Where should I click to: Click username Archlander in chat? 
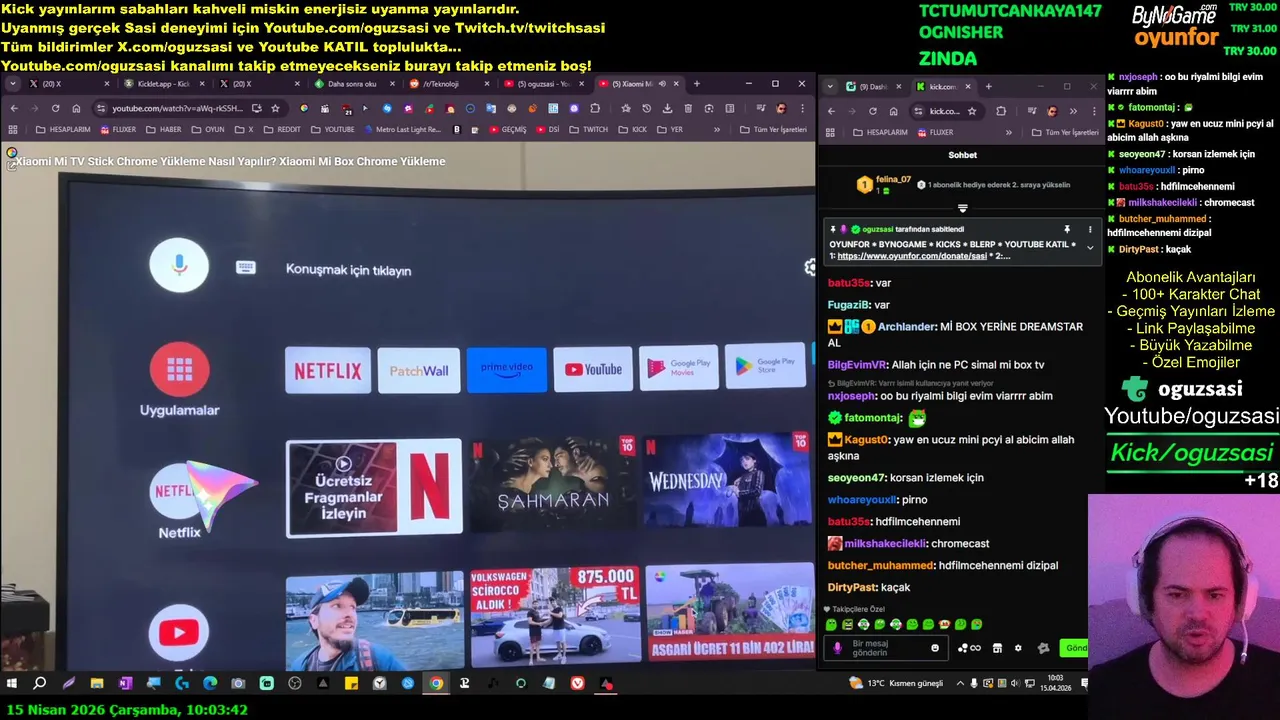coord(906,327)
